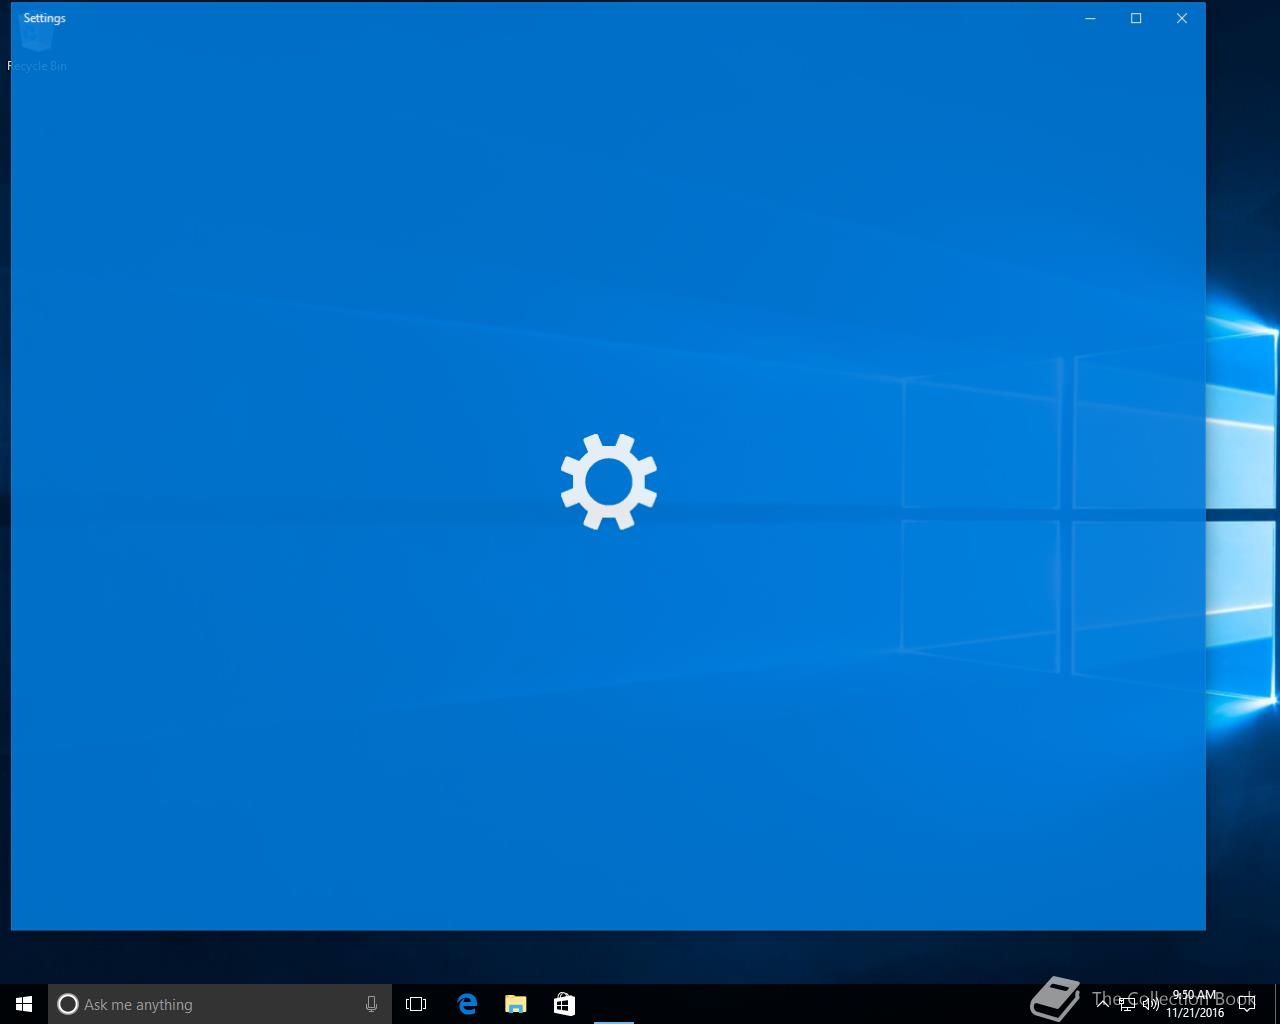Viewport: 1280px width, 1024px height.
Task: Click the Cortana circle icon
Action: coord(67,1004)
